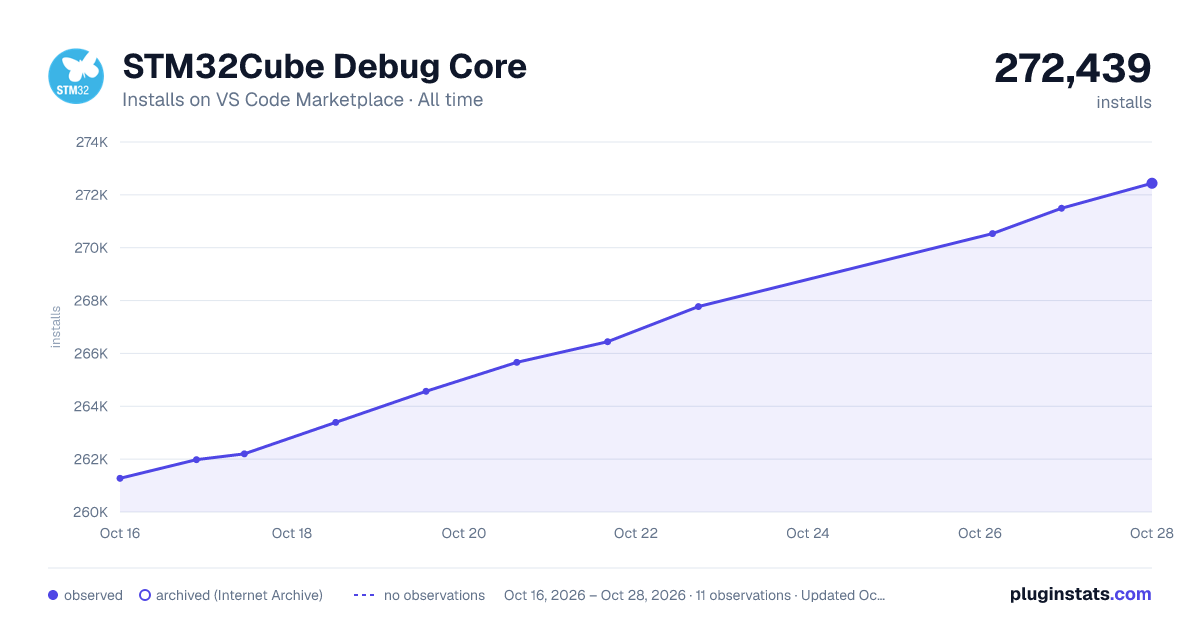Select the data point near 268K after Oct 22
Image resolution: width=1200 pixels, height=630 pixels.
(698, 306)
